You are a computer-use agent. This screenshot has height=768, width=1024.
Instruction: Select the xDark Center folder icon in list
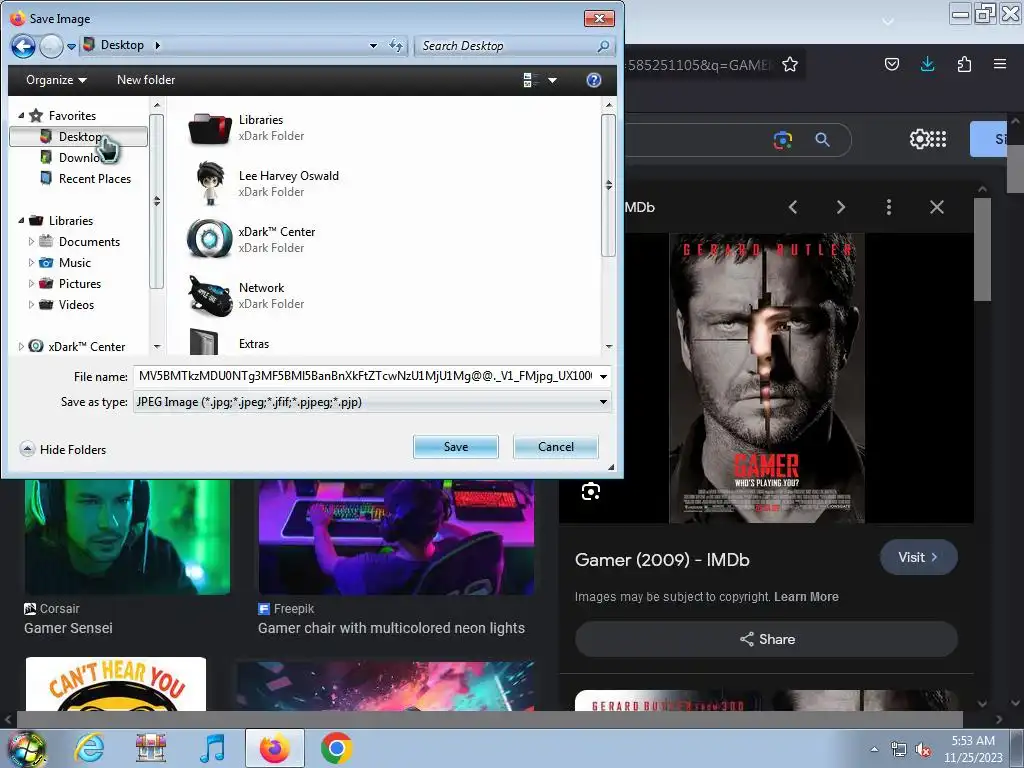click(x=210, y=239)
